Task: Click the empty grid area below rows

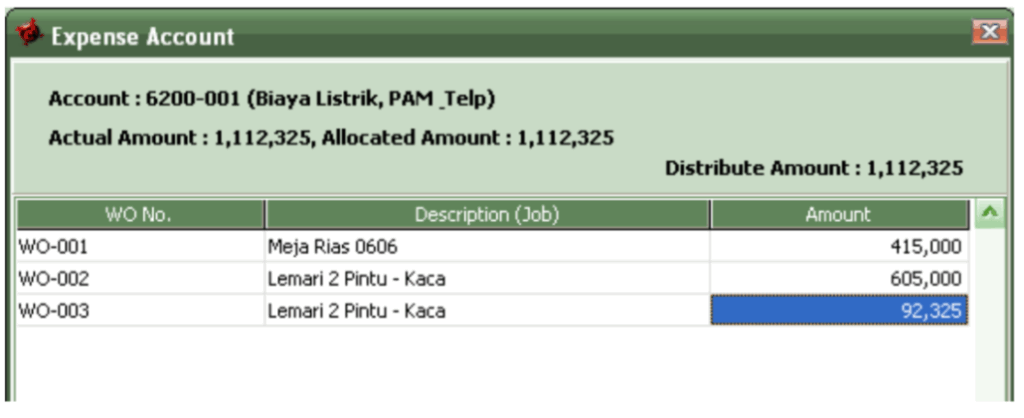Action: pyautogui.click(x=493, y=364)
